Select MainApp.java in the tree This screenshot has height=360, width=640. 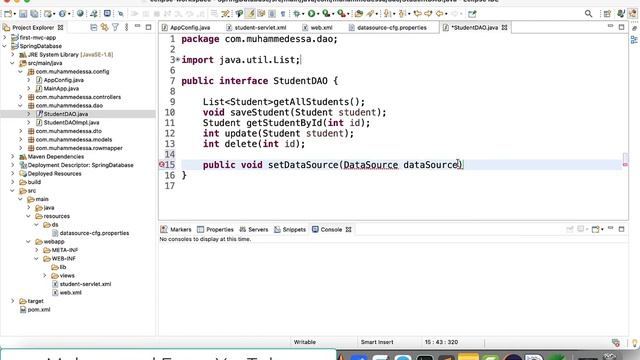tap(61, 89)
